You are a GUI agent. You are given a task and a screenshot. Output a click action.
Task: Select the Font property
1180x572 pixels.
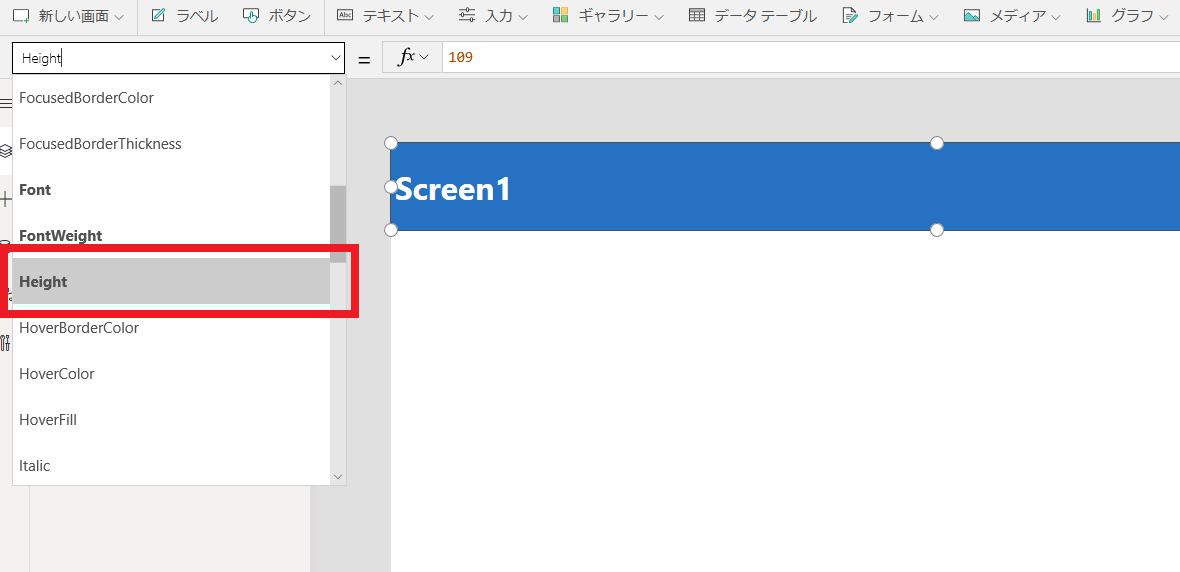(x=171, y=190)
